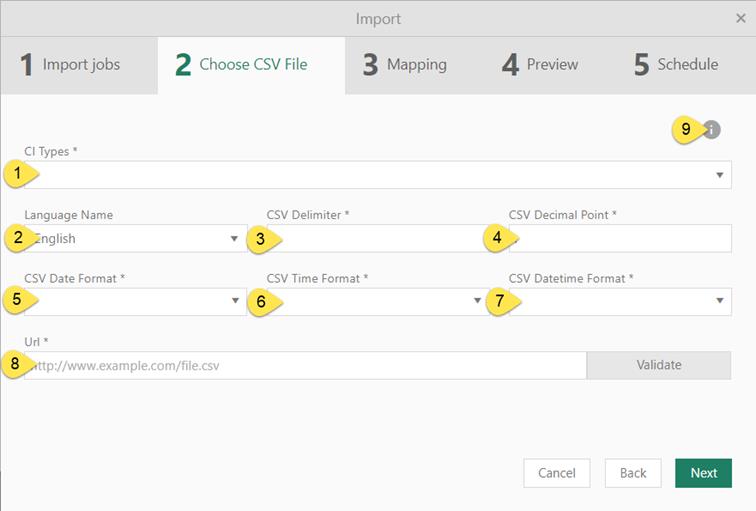This screenshot has width=756, height=511.
Task: Click the info icon at top right
Action: pos(711,130)
